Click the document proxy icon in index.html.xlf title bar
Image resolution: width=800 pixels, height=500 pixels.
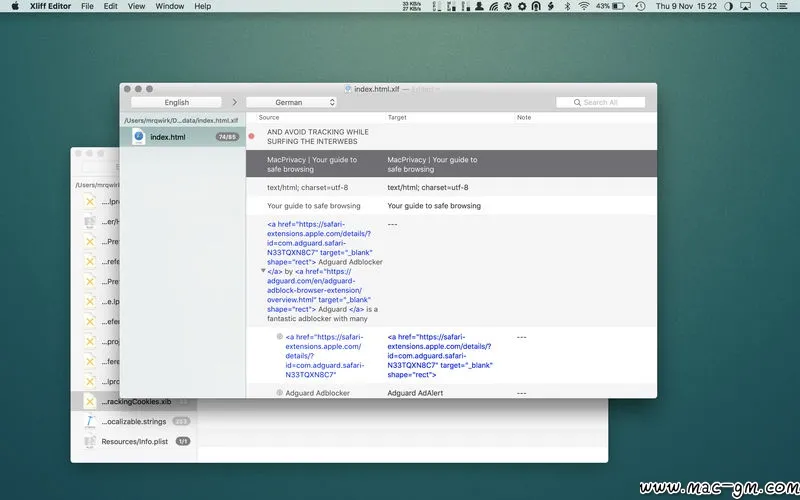tap(348, 89)
